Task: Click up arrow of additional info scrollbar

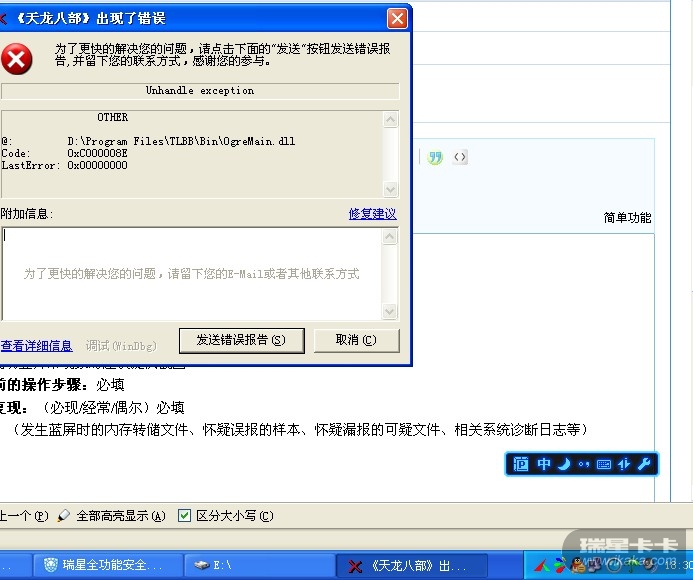Action: (389, 237)
